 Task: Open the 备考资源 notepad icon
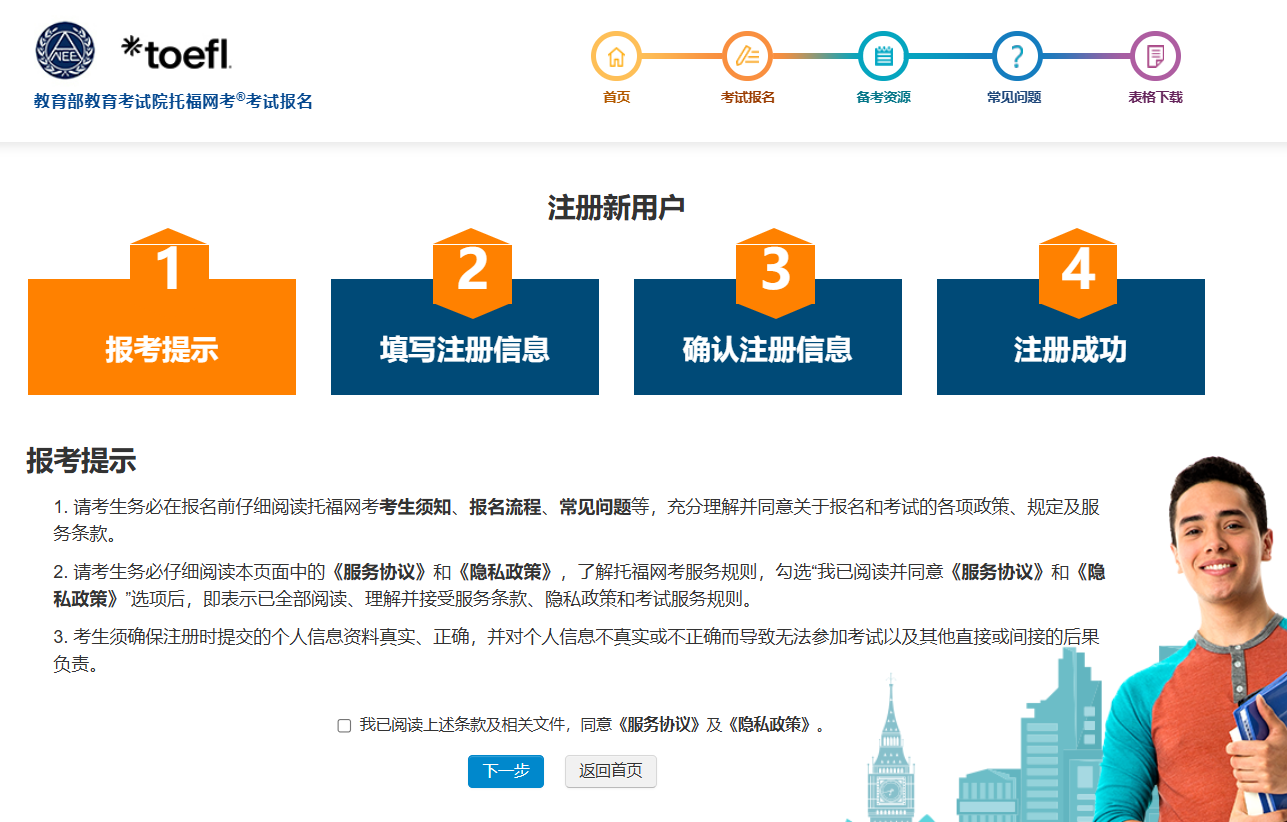coord(883,56)
